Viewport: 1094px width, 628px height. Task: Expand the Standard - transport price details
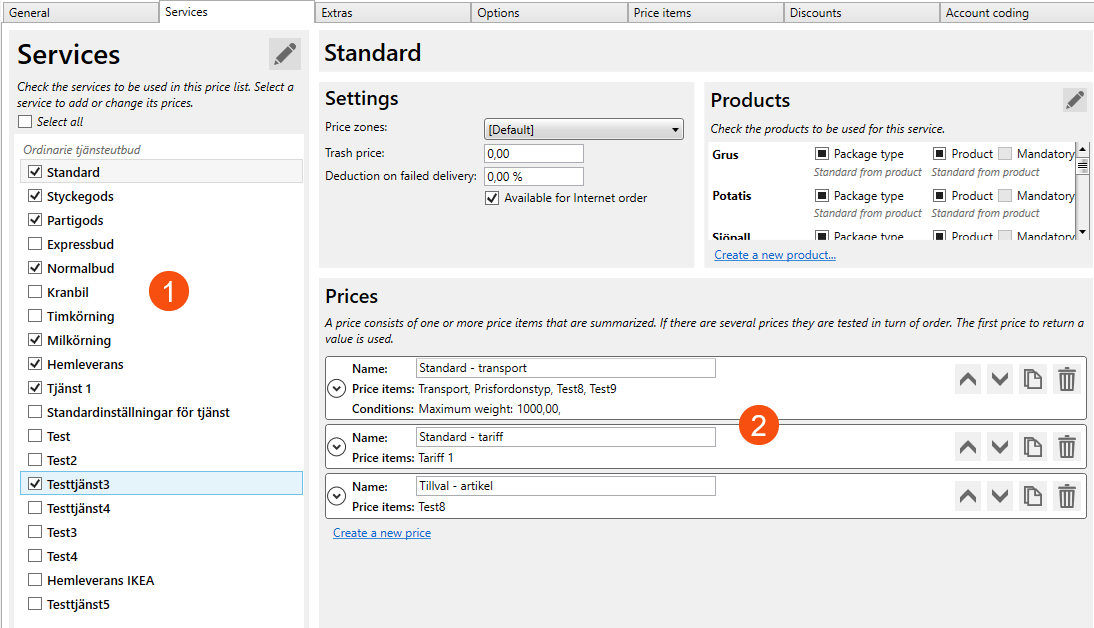(338, 388)
